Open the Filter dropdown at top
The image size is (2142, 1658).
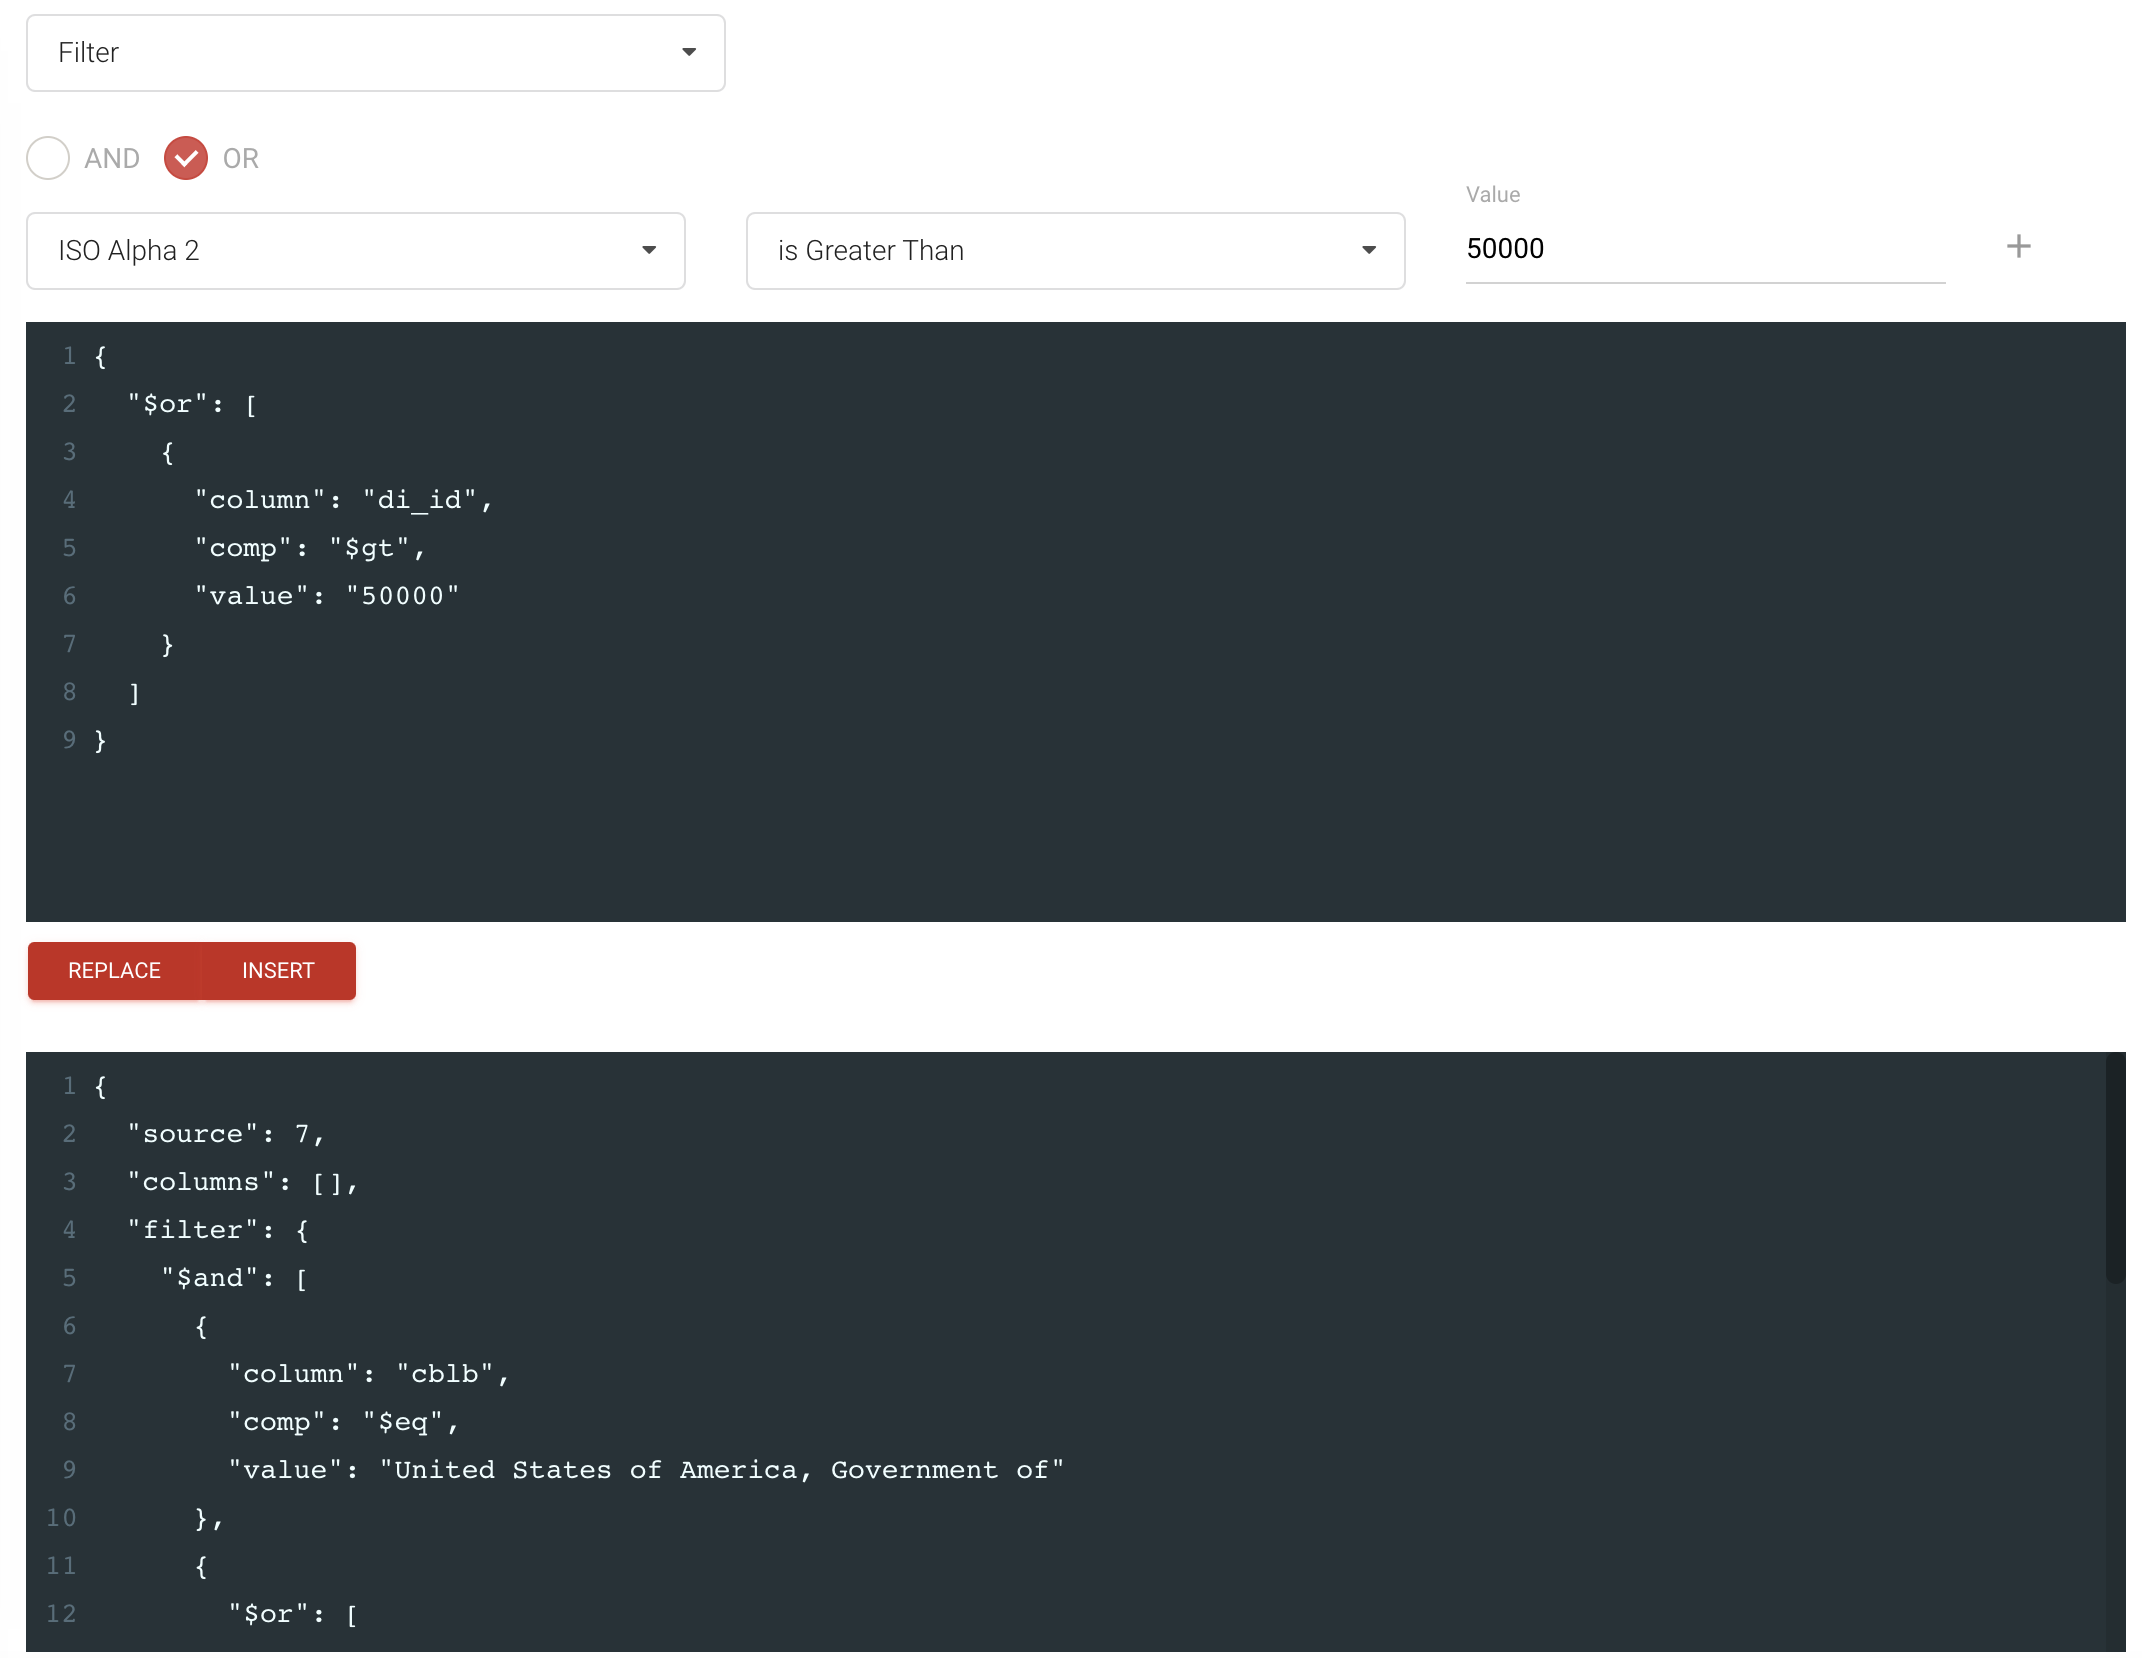(375, 53)
